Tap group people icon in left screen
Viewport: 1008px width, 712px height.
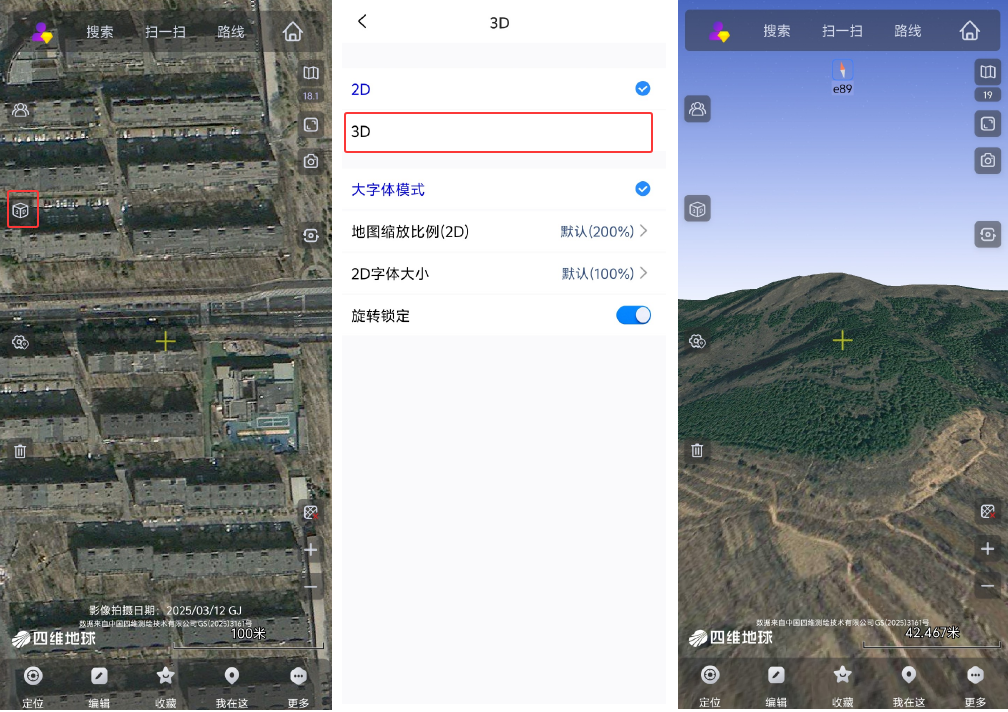[21, 110]
